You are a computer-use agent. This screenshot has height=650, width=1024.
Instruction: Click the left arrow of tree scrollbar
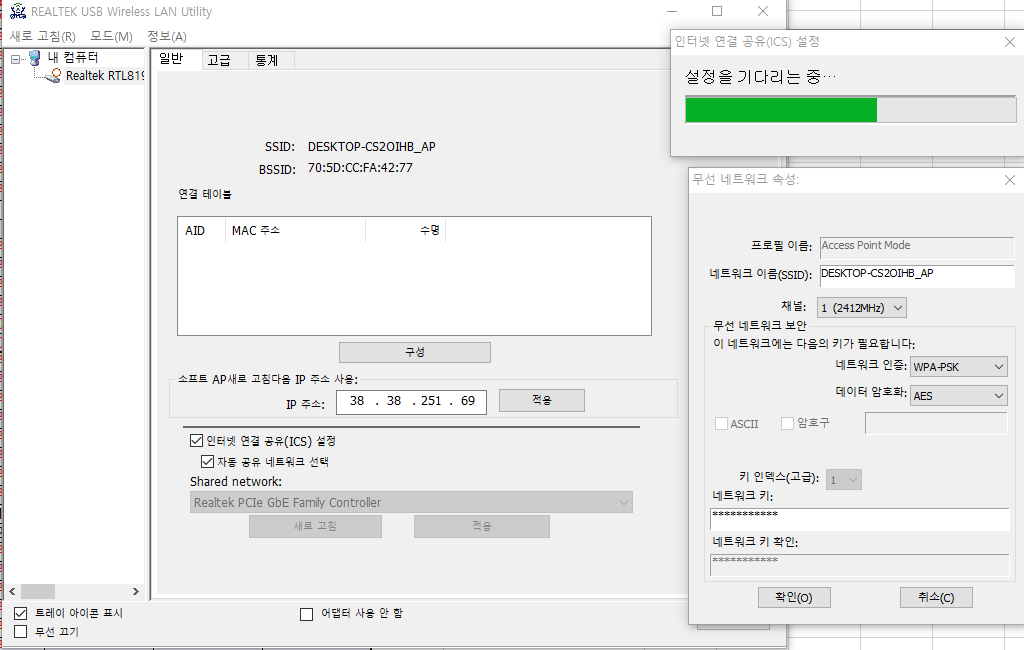12,591
